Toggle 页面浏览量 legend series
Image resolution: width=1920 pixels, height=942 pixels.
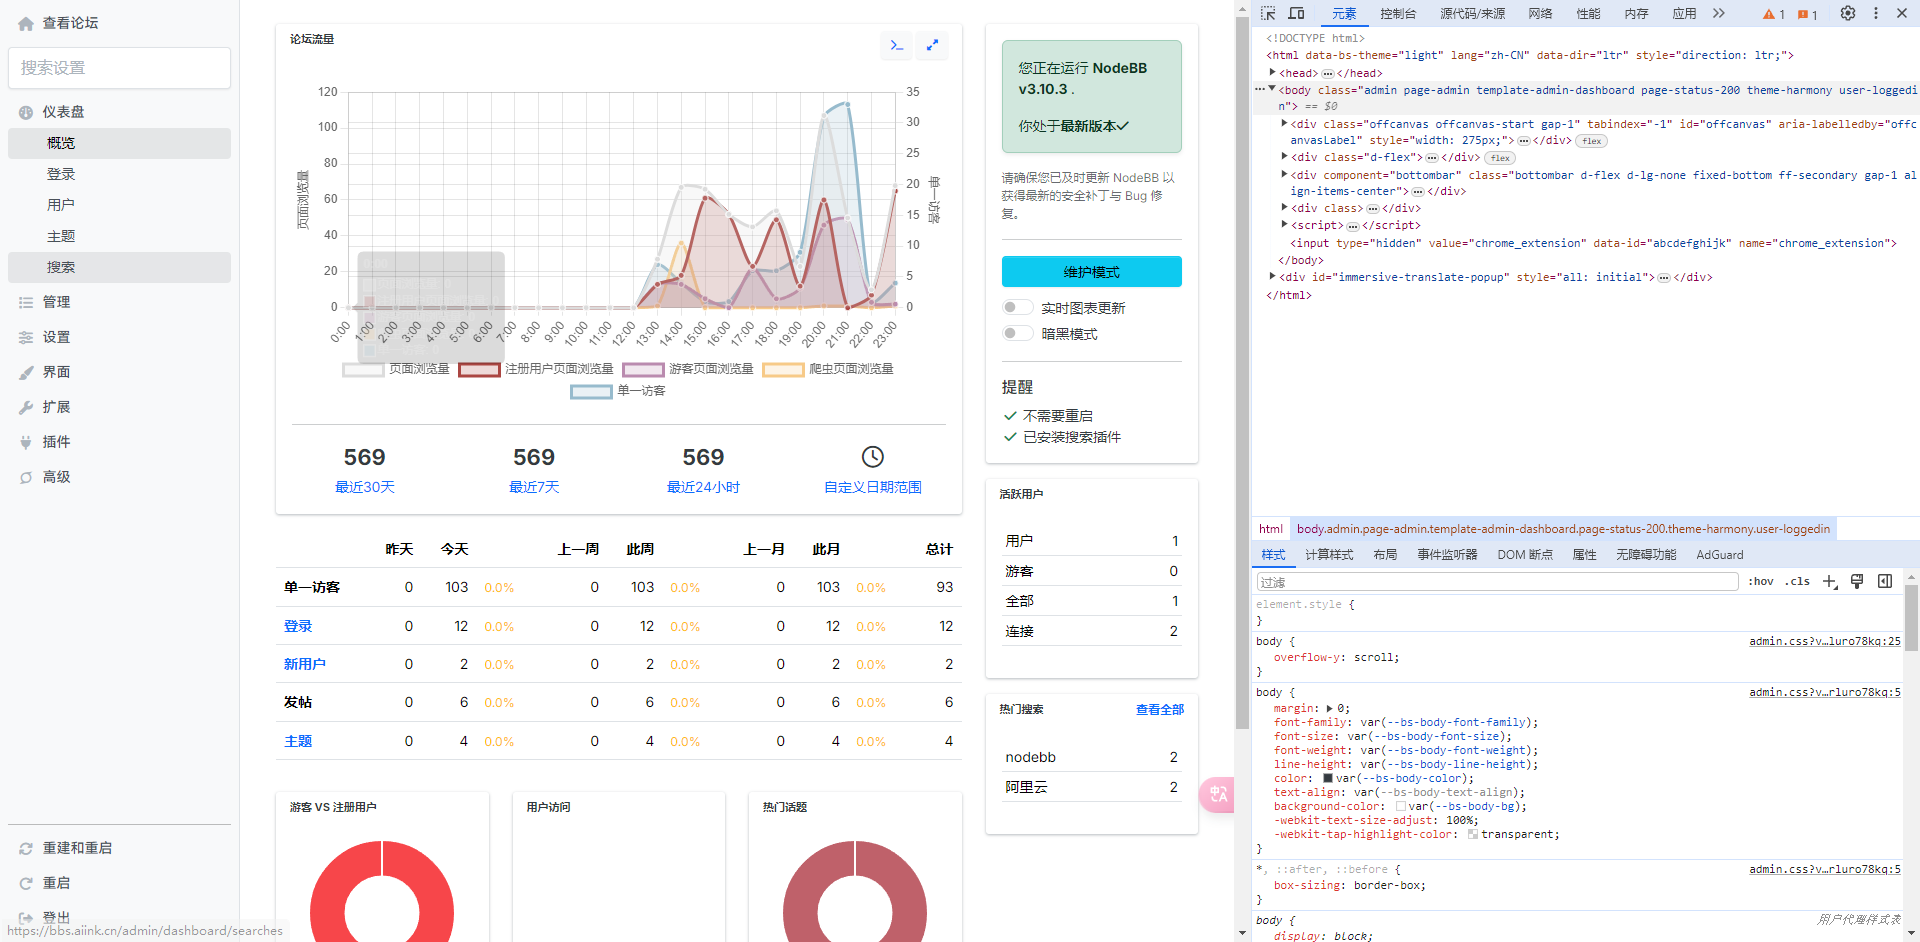(396, 369)
